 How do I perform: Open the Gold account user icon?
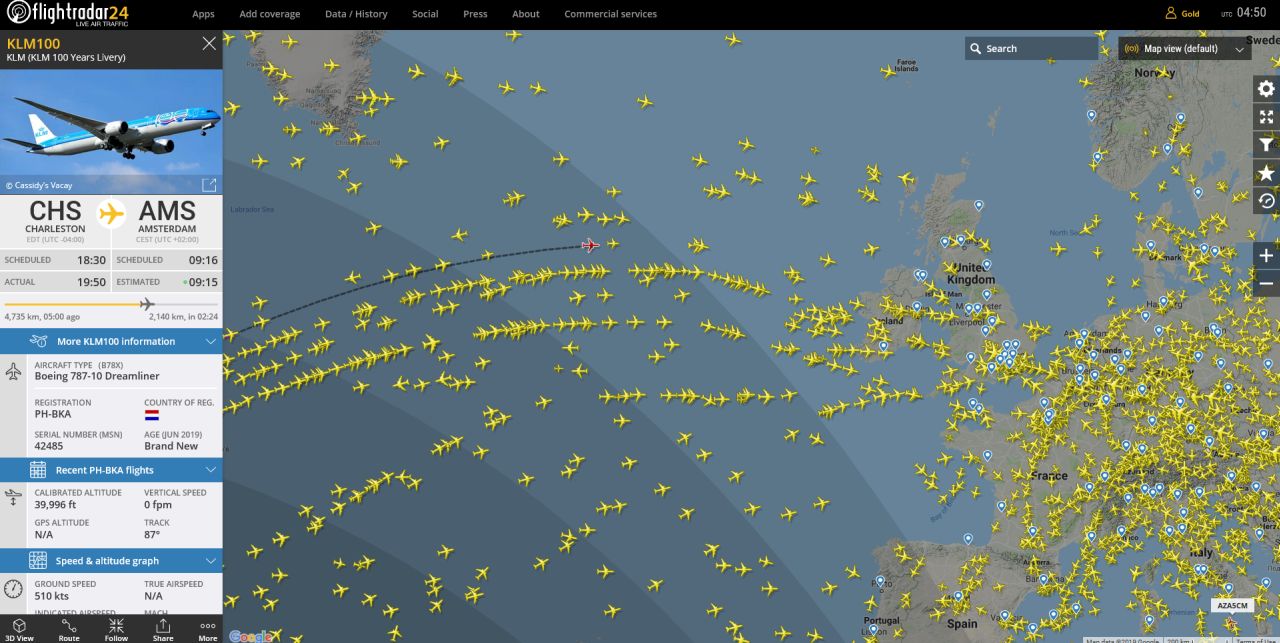pyautogui.click(x=1171, y=14)
